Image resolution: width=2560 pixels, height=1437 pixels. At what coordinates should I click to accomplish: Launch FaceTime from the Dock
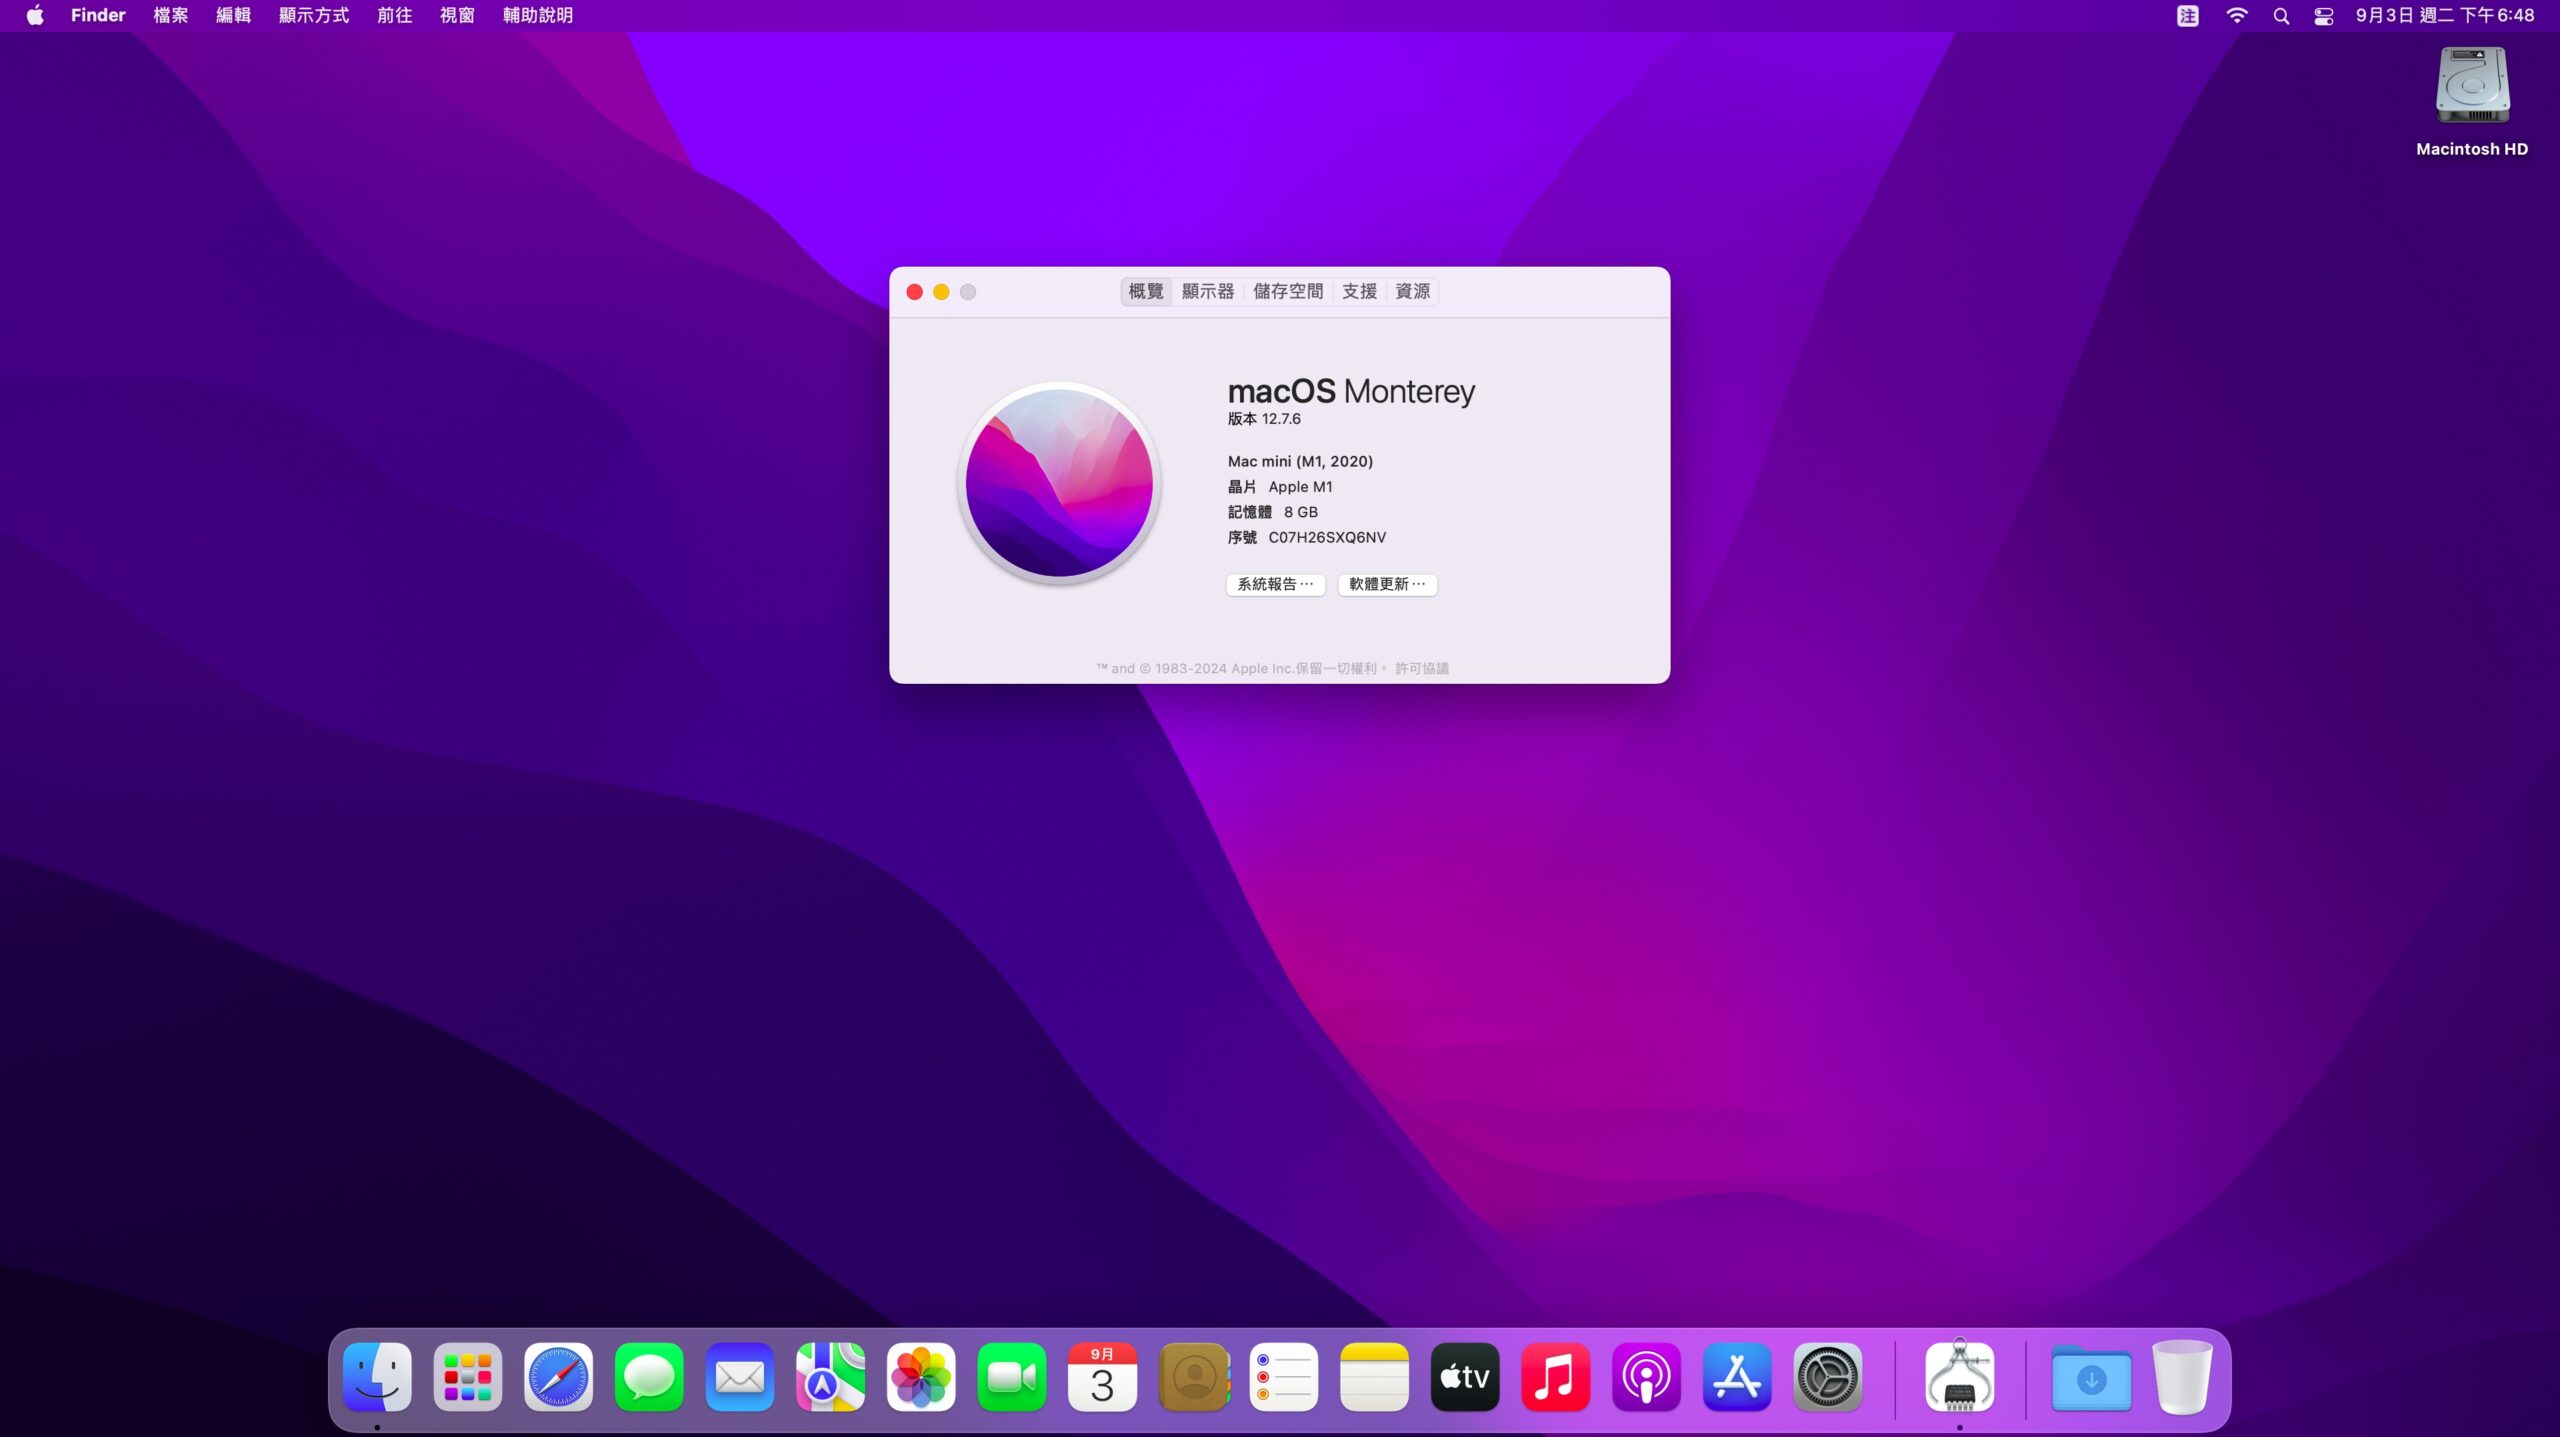click(x=1012, y=1377)
